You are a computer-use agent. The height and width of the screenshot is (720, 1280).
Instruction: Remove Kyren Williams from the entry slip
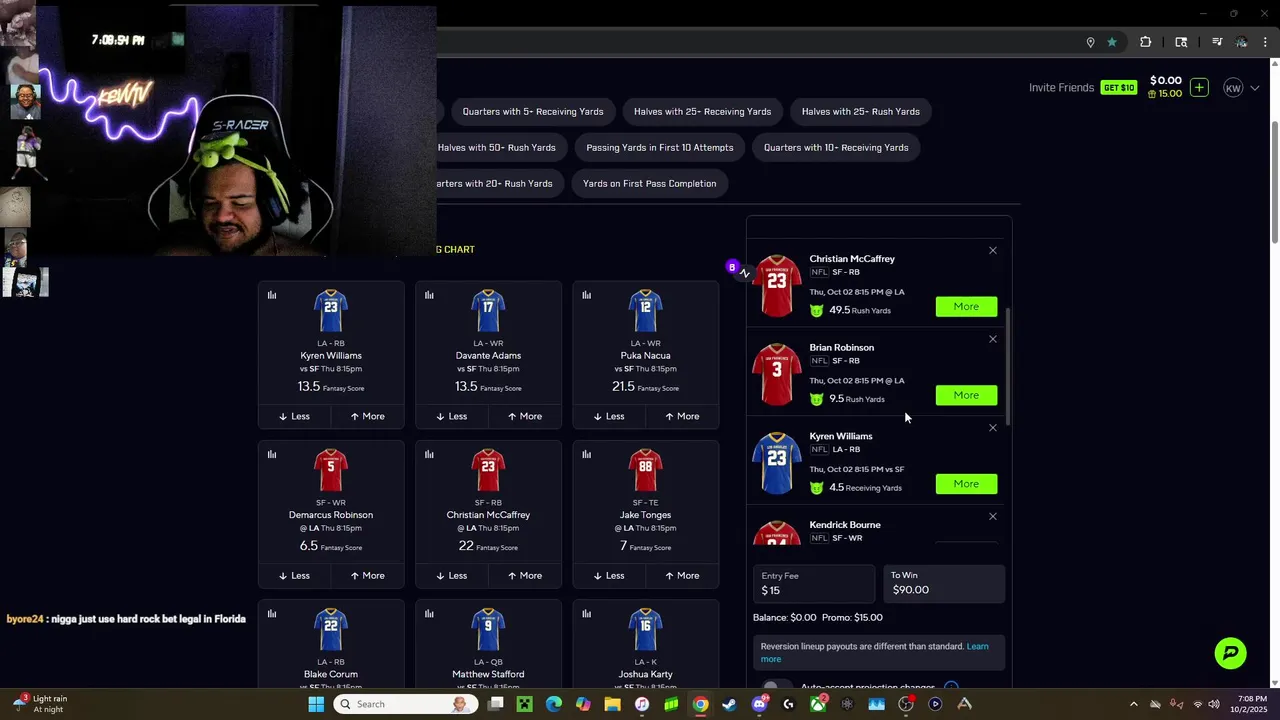pyautogui.click(x=993, y=428)
